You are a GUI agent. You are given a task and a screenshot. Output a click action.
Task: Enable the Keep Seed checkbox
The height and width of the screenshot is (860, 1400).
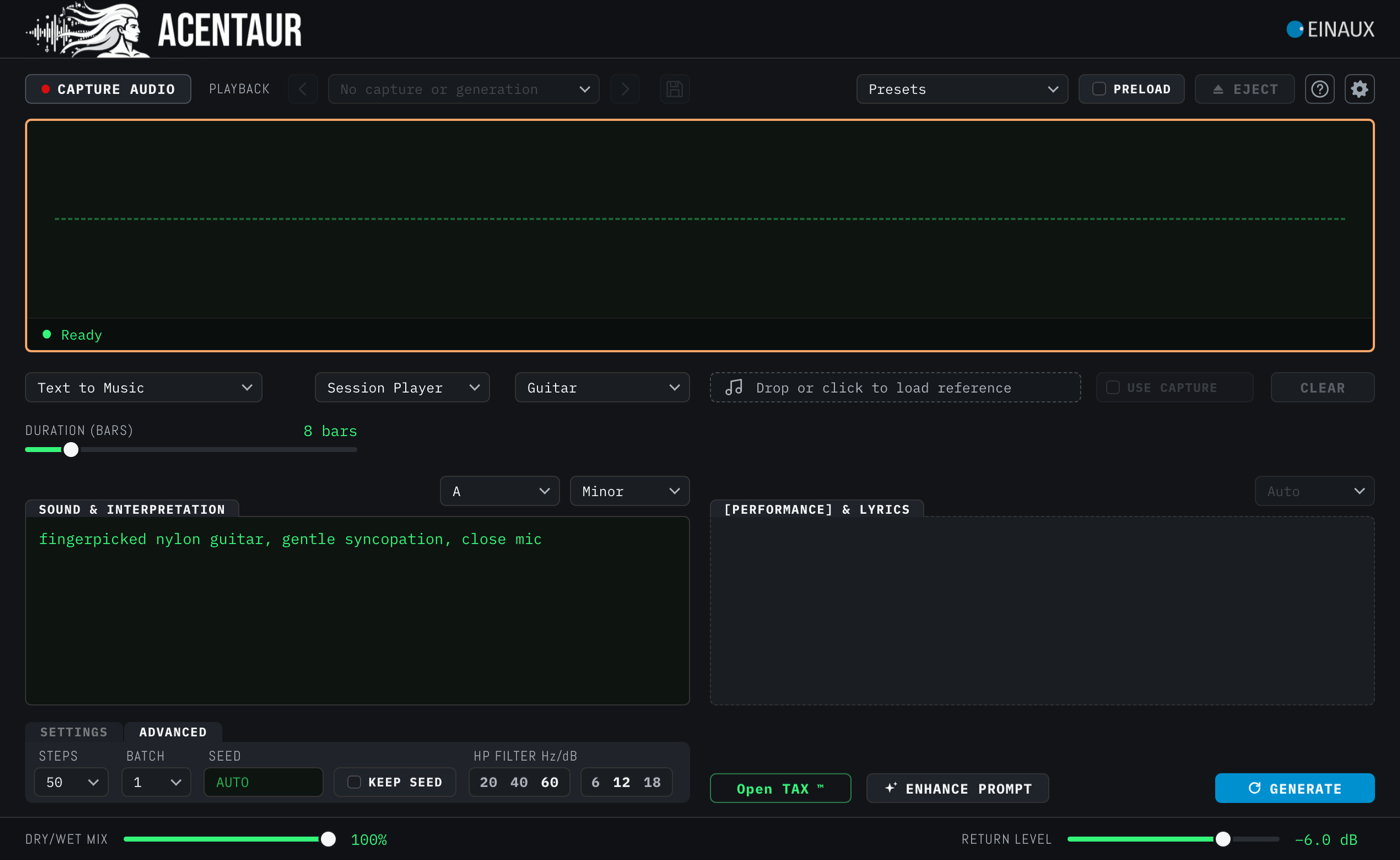tap(354, 782)
